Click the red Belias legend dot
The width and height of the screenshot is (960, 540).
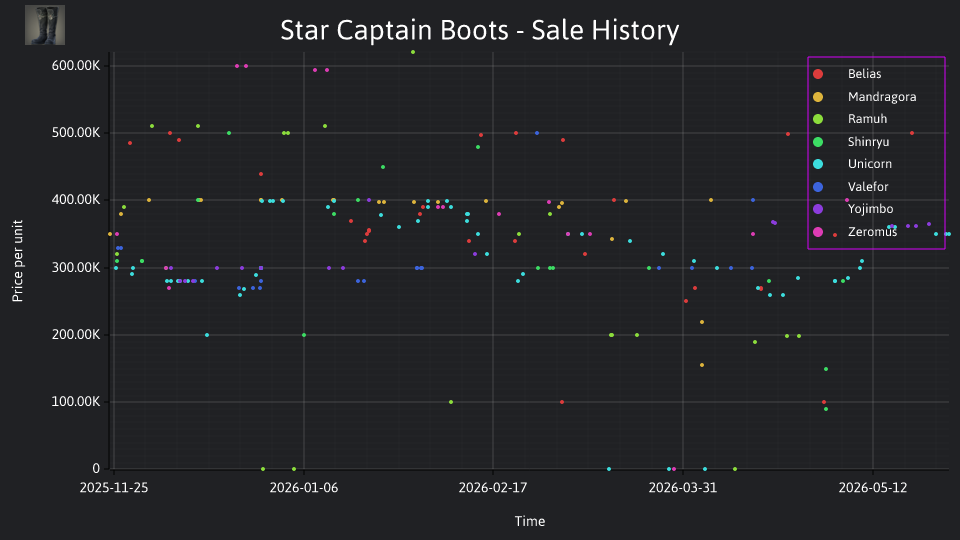(x=818, y=74)
